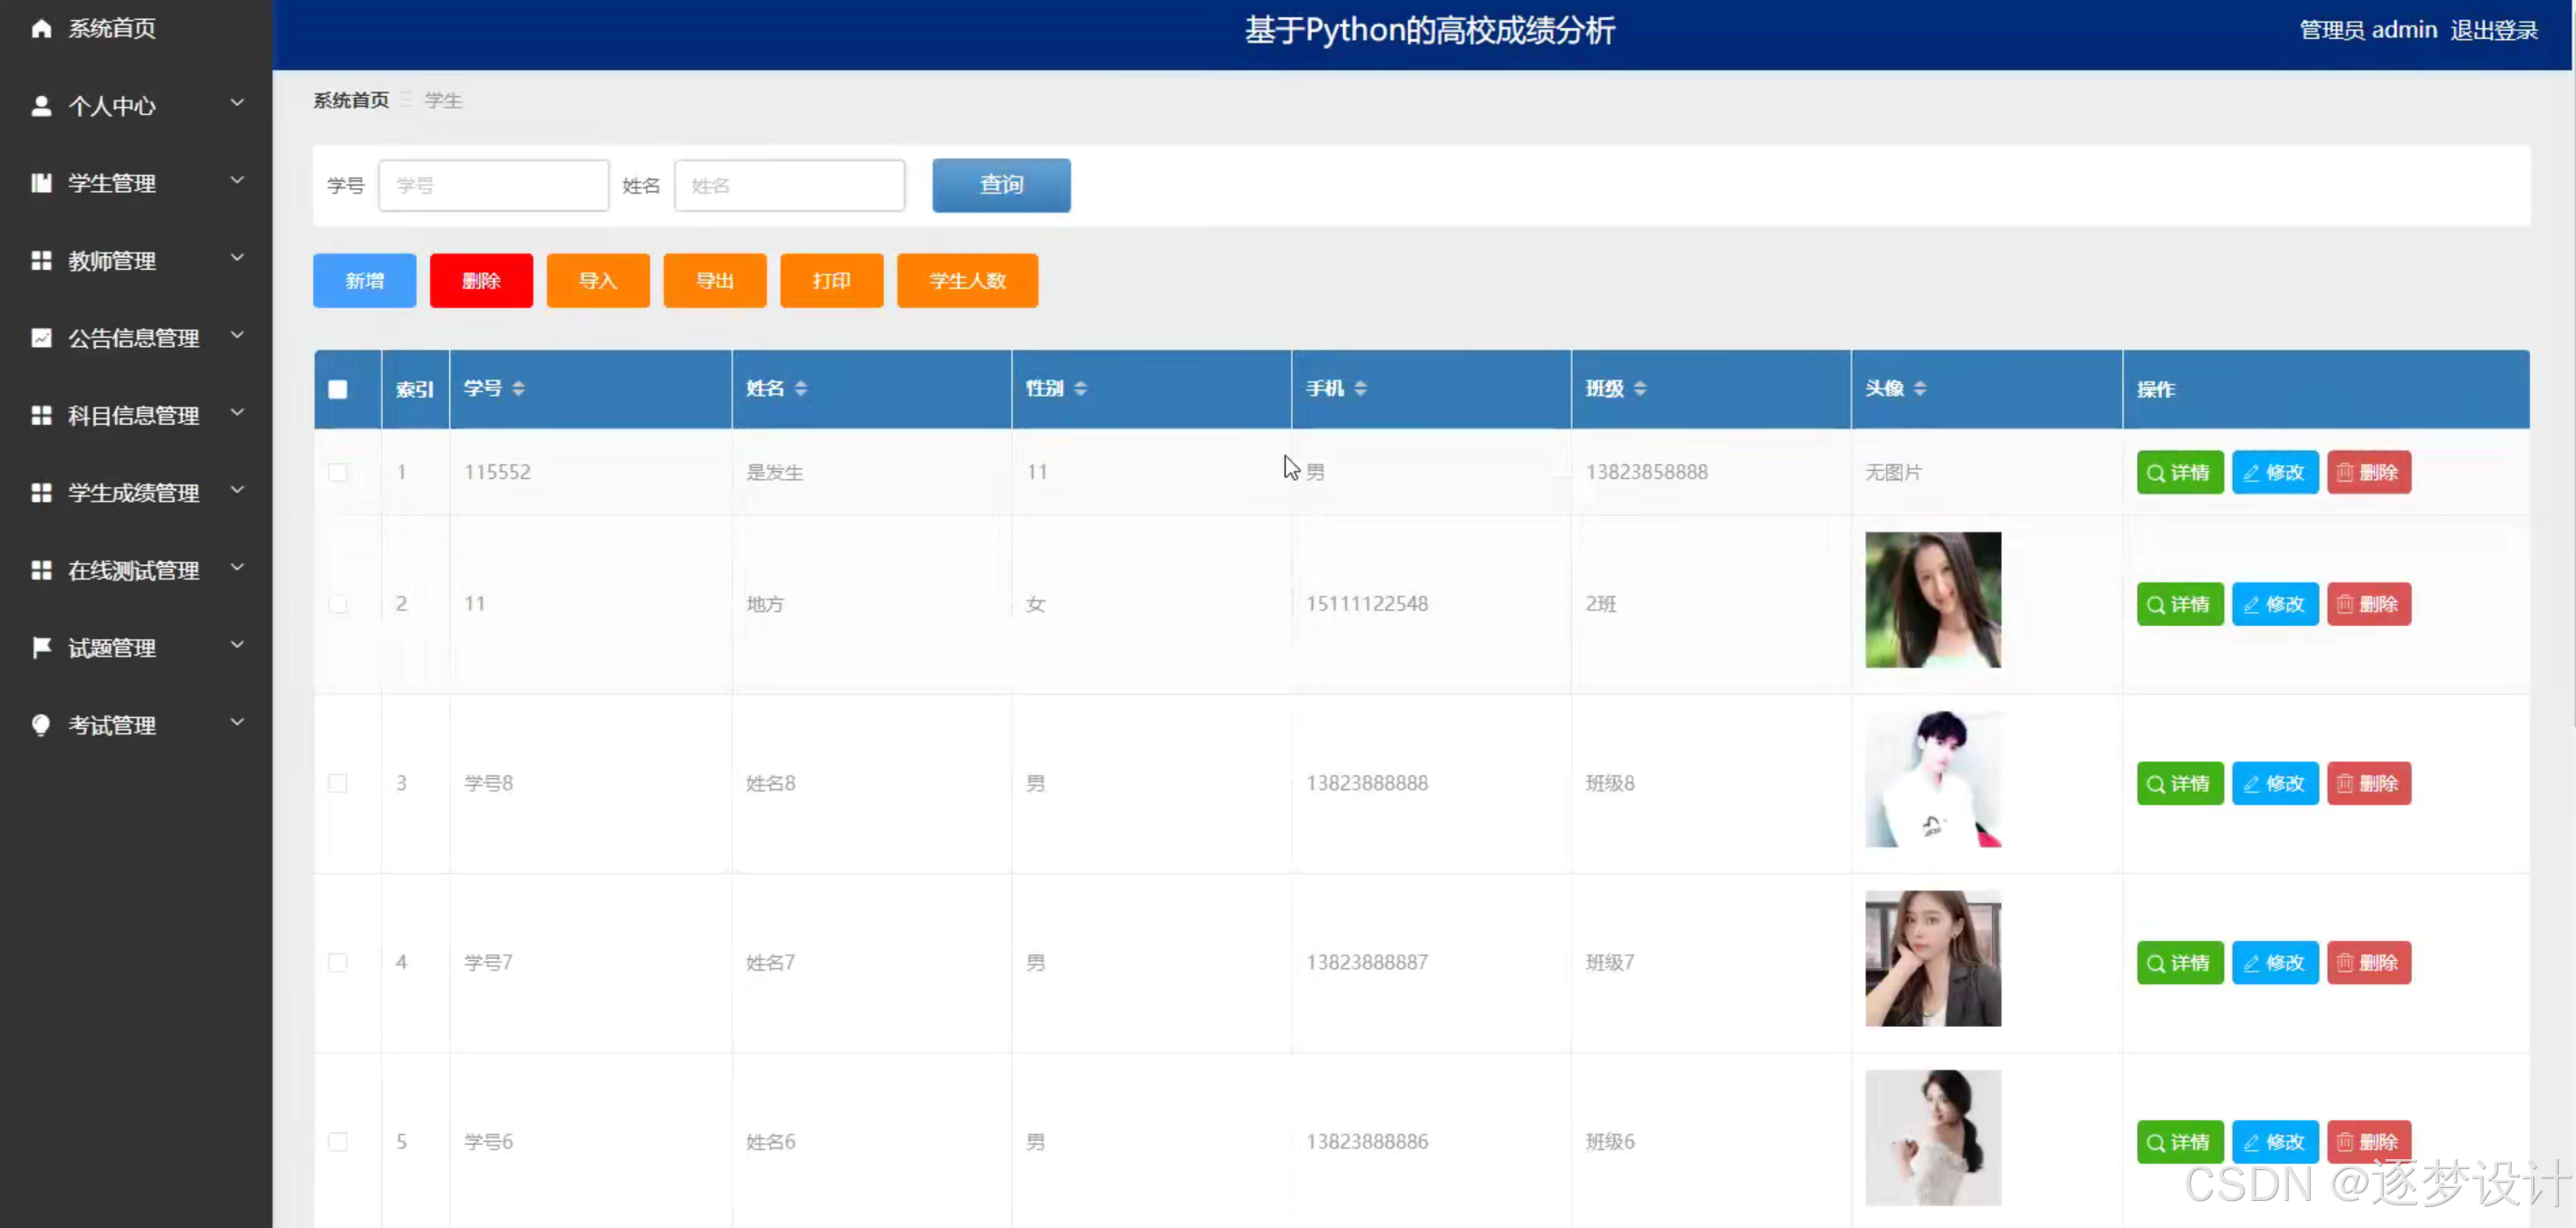This screenshot has height=1228, width=2576.
Task: Open the 学生管理 sidebar menu
Action: [112, 184]
